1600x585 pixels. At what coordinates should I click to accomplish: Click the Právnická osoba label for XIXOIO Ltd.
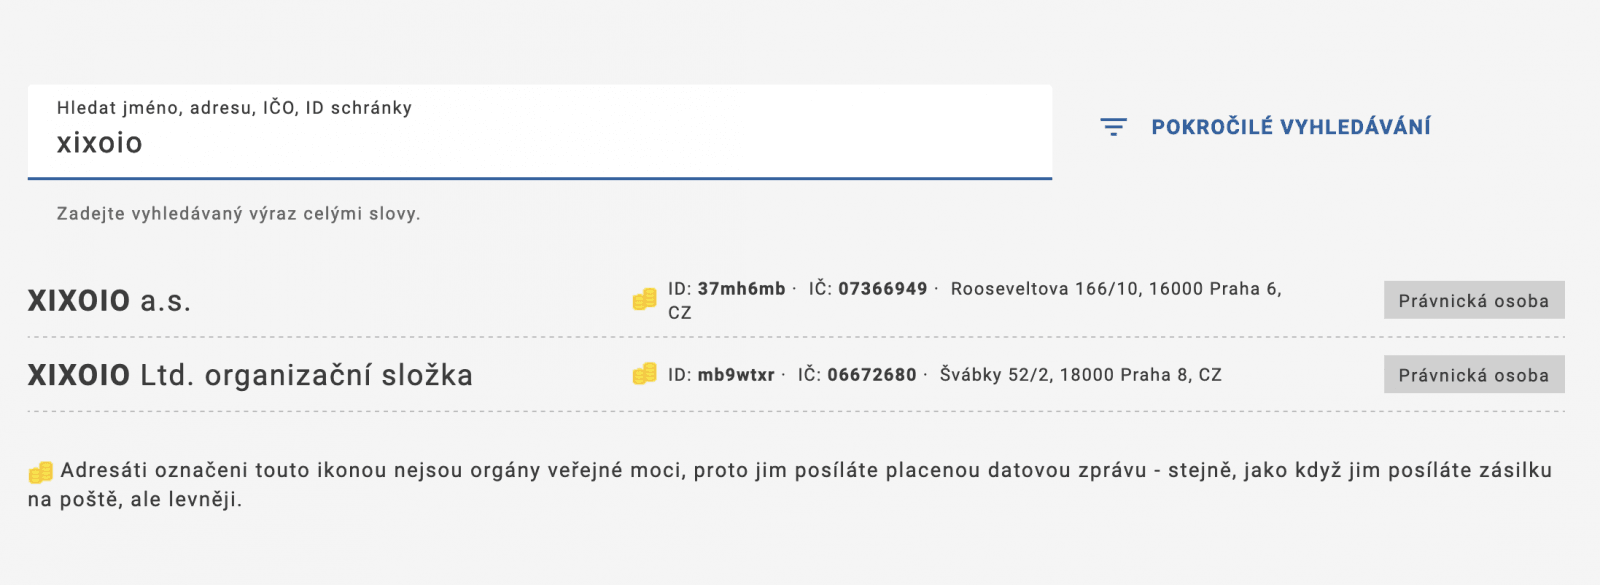[x=1472, y=374]
